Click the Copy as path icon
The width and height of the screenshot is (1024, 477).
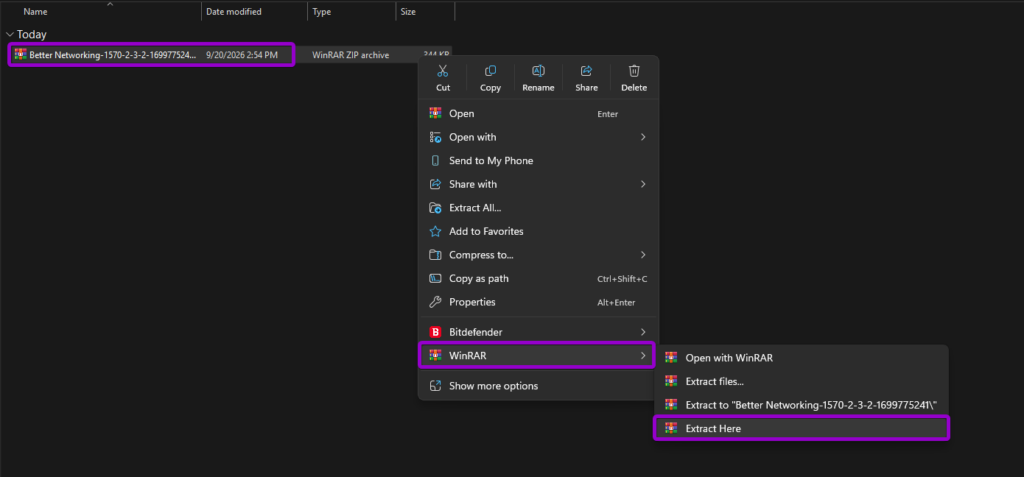pyautogui.click(x=435, y=278)
